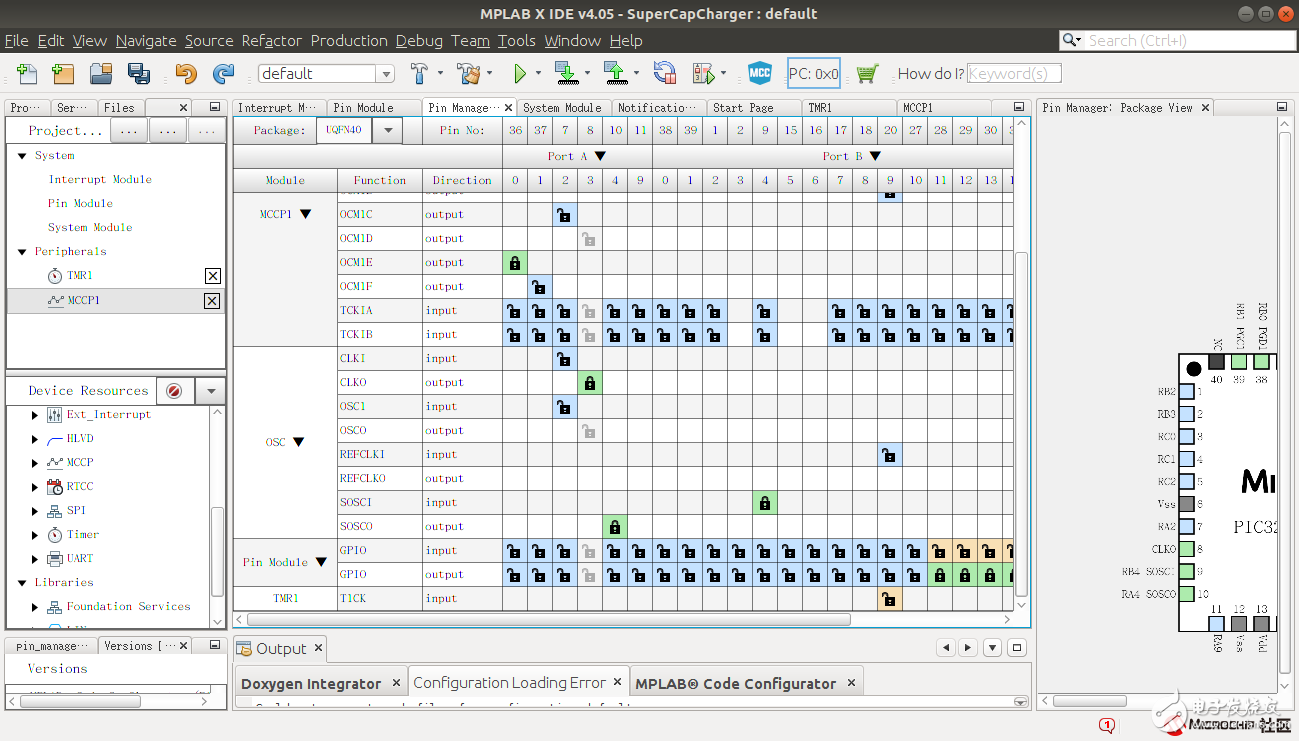Select Interrupt Module in project tree

pyautogui.click(x=100, y=180)
